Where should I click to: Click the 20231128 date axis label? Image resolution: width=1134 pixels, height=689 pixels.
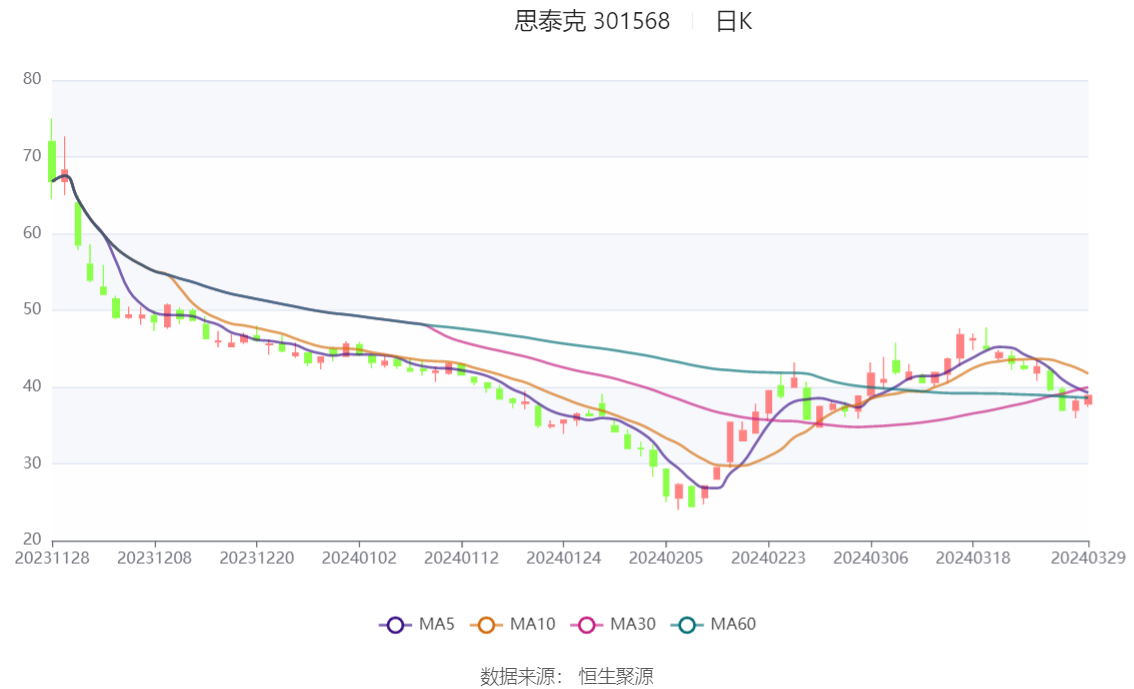pos(52,558)
